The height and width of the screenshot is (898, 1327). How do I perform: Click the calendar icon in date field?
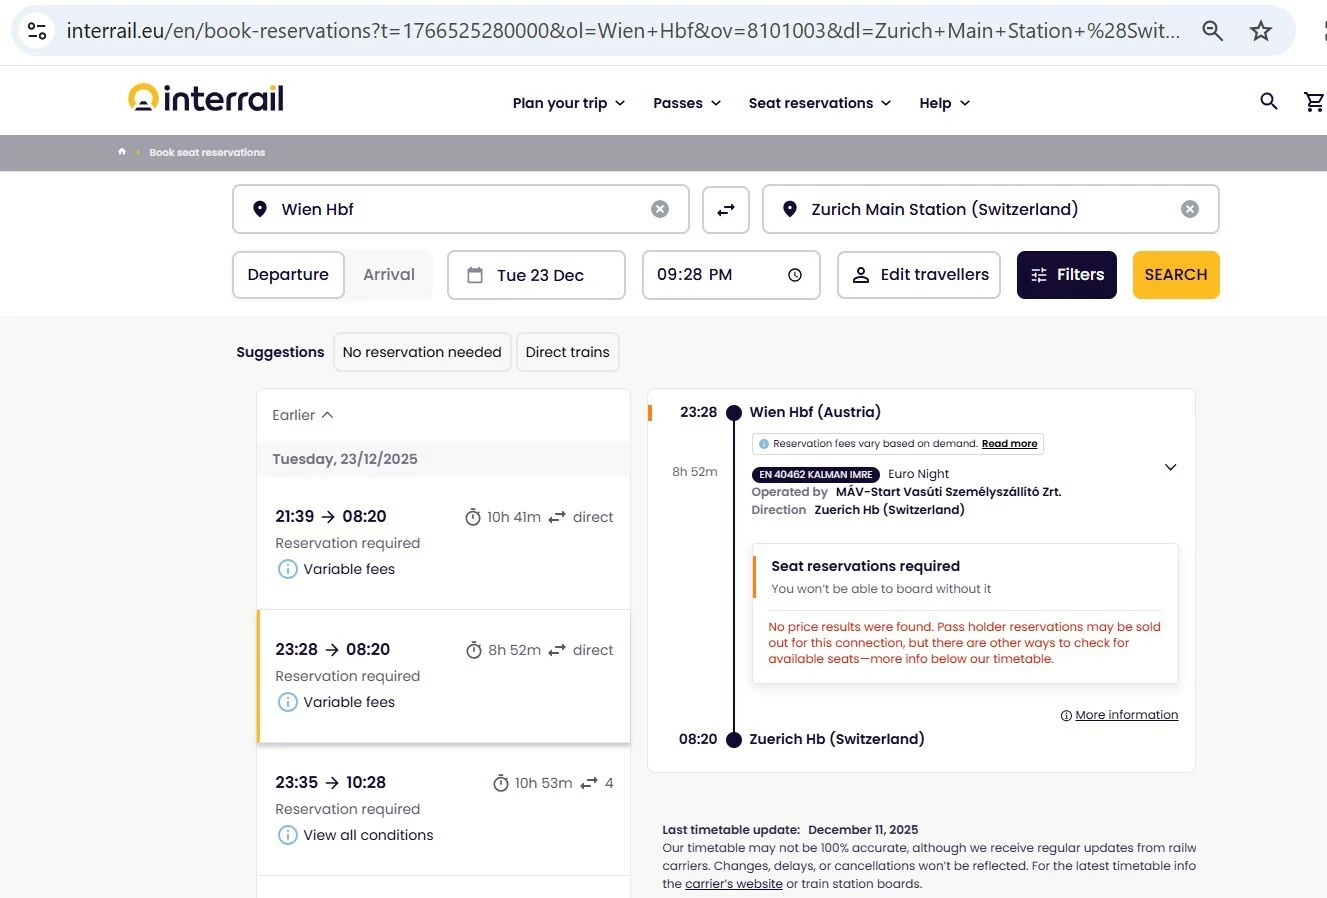[x=475, y=275]
